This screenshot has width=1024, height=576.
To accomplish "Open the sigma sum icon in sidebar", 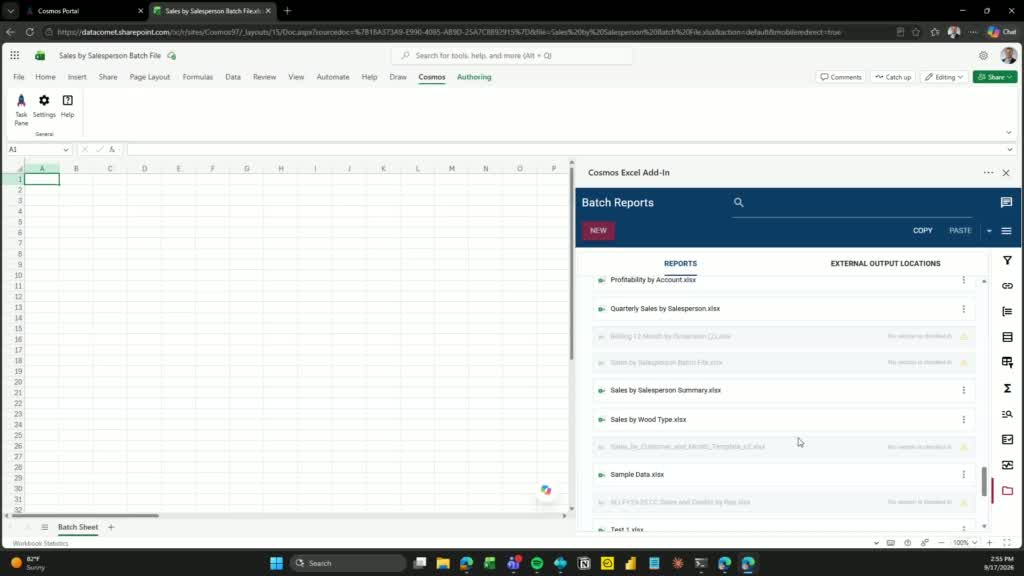I will (x=1007, y=389).
